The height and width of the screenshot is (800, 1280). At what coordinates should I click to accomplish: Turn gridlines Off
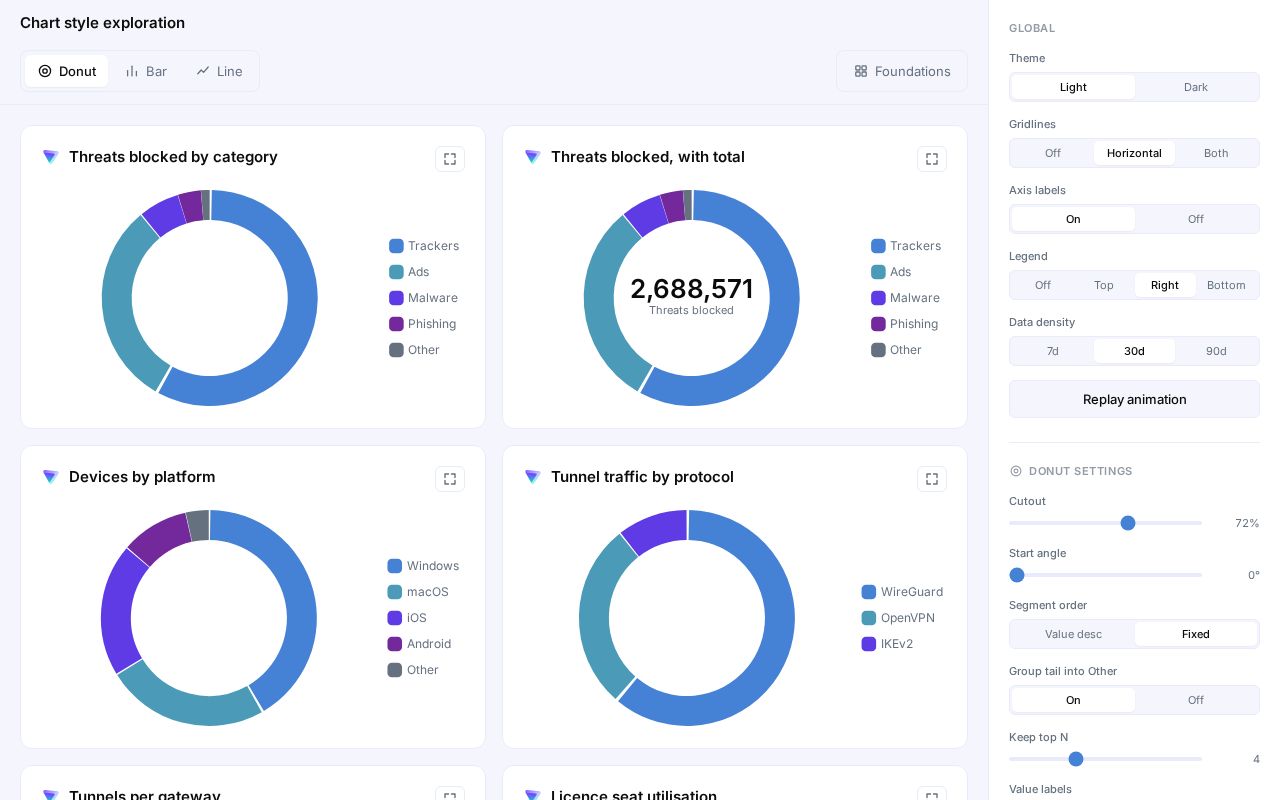[x=1053, y=153]
